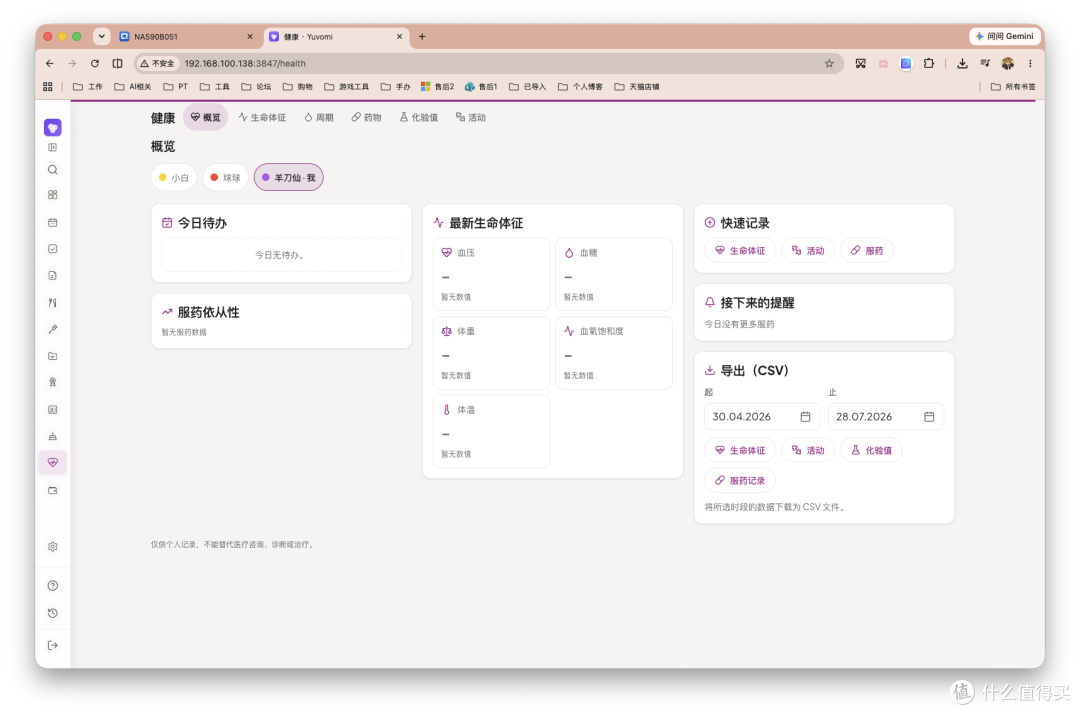Open the fork-and-knife meals icon in sidebar

click(x=52, y=302)
